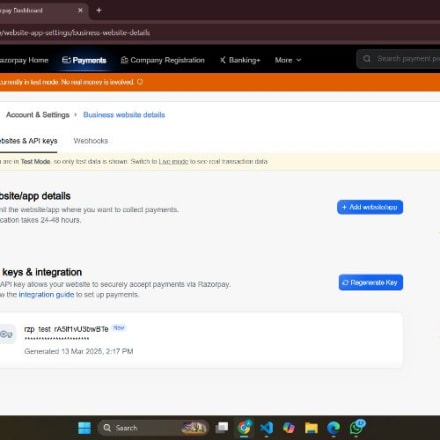Open WhatsApp from the taskbar
This screenshot has height=440, width=440.
click(x=357, y=427)
